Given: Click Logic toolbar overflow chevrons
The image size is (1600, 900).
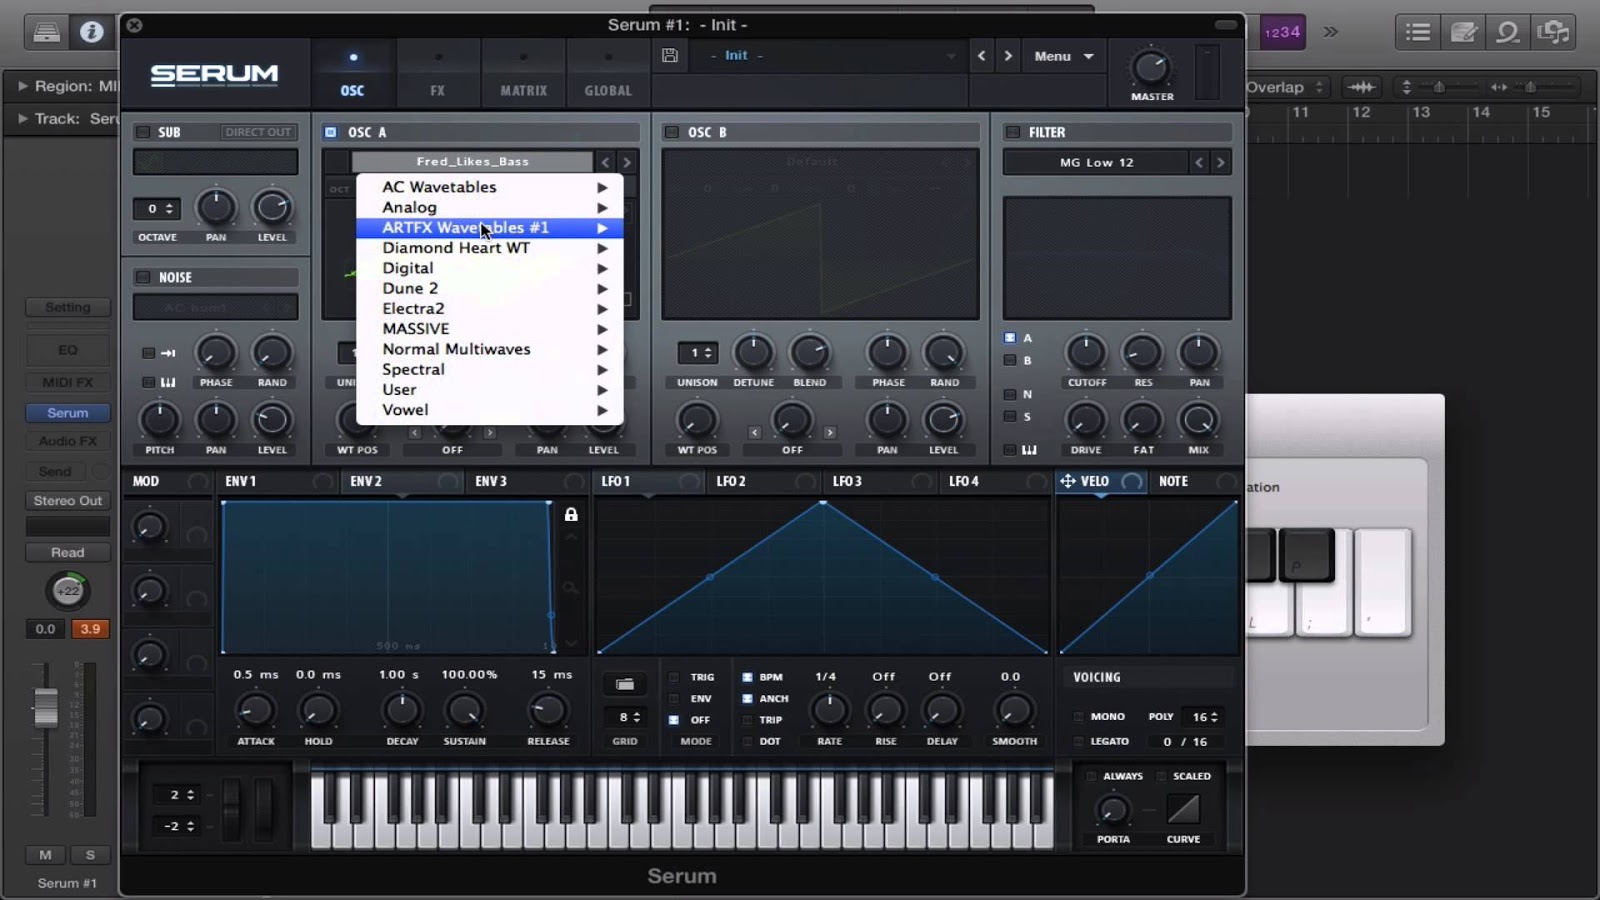Looking at the screenshot, I should coord(1331,32).
